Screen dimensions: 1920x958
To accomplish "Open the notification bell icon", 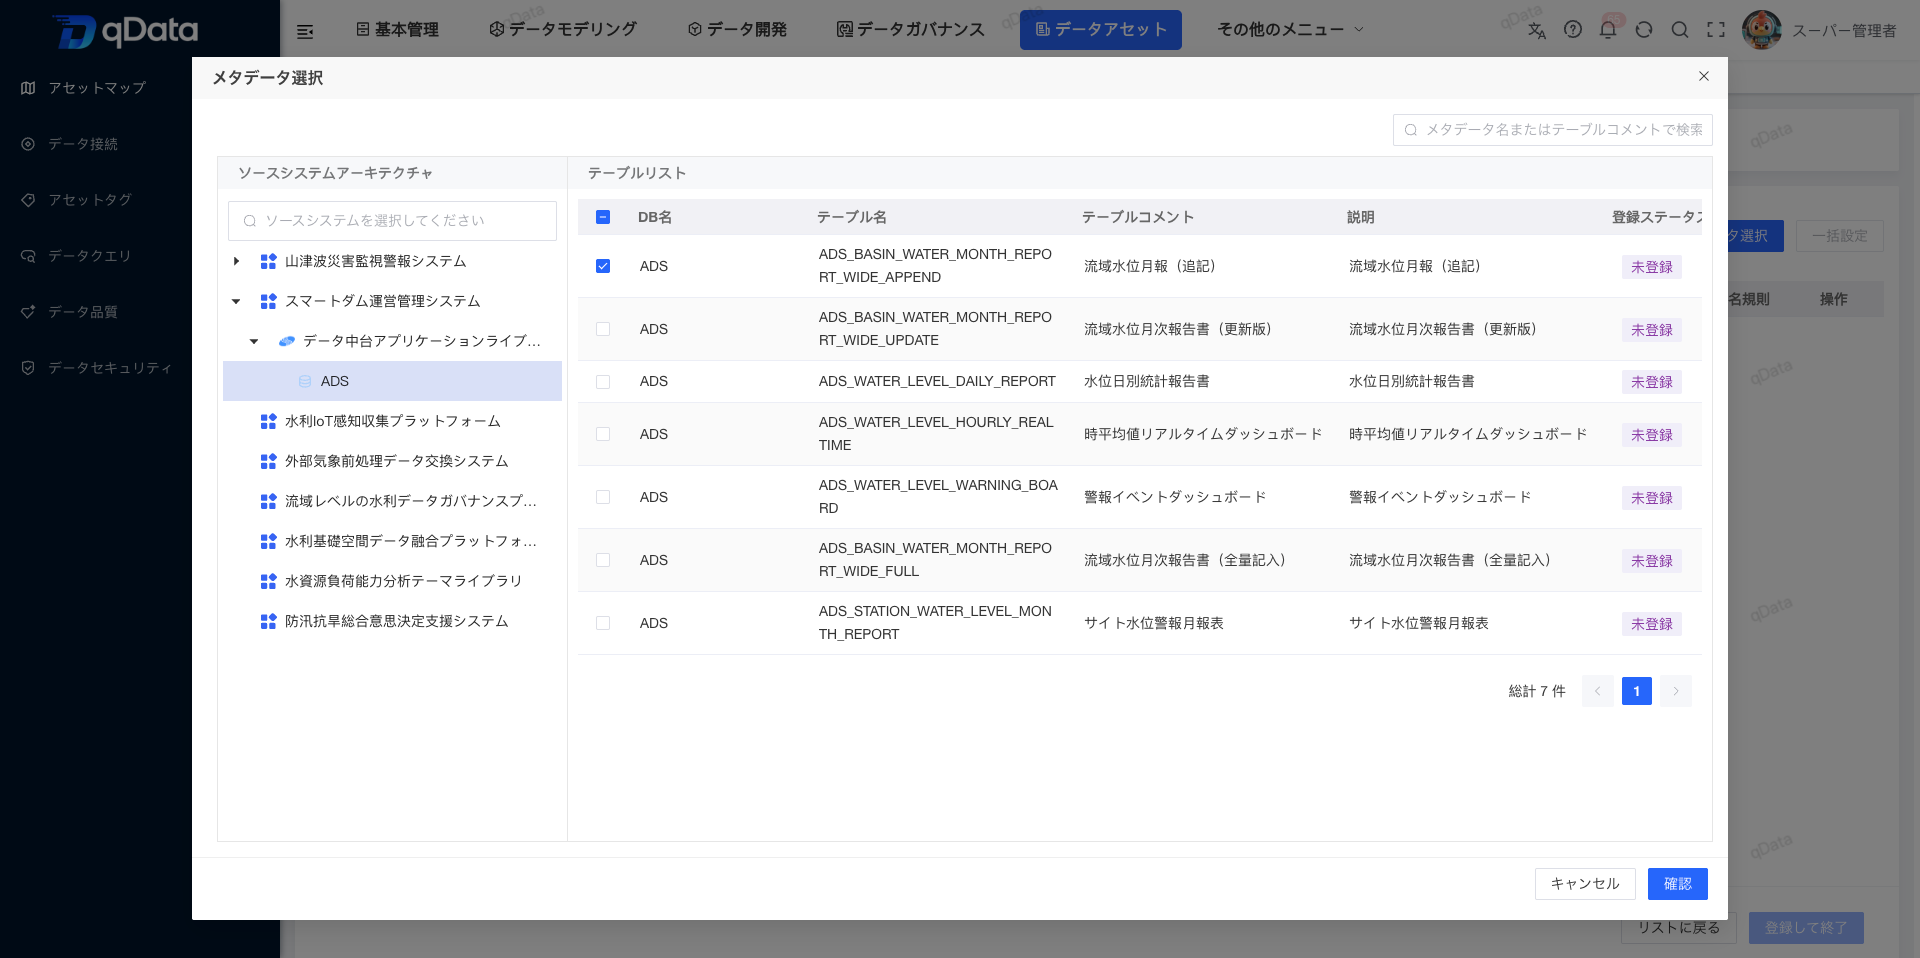I will 1608,30.
